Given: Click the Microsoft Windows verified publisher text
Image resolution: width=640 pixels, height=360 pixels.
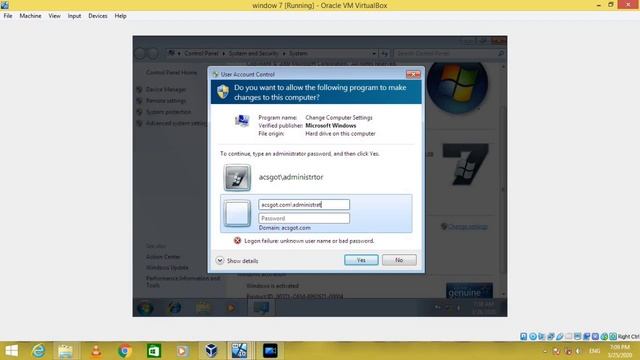Looking at the screenshot, I should tap(331, 126).
